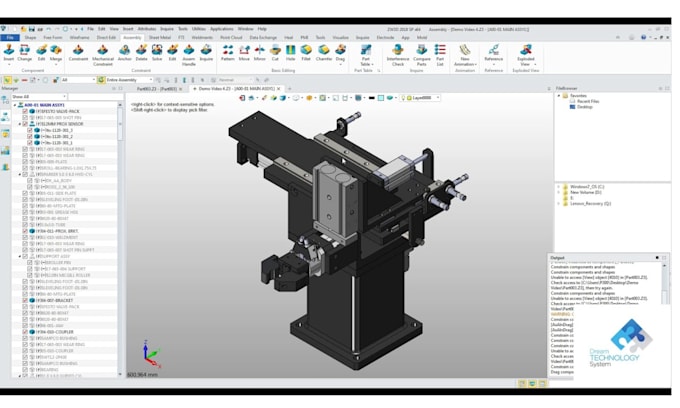
Task: Toggle the SHOT PIN component checkbox
Action: (25, 118)
